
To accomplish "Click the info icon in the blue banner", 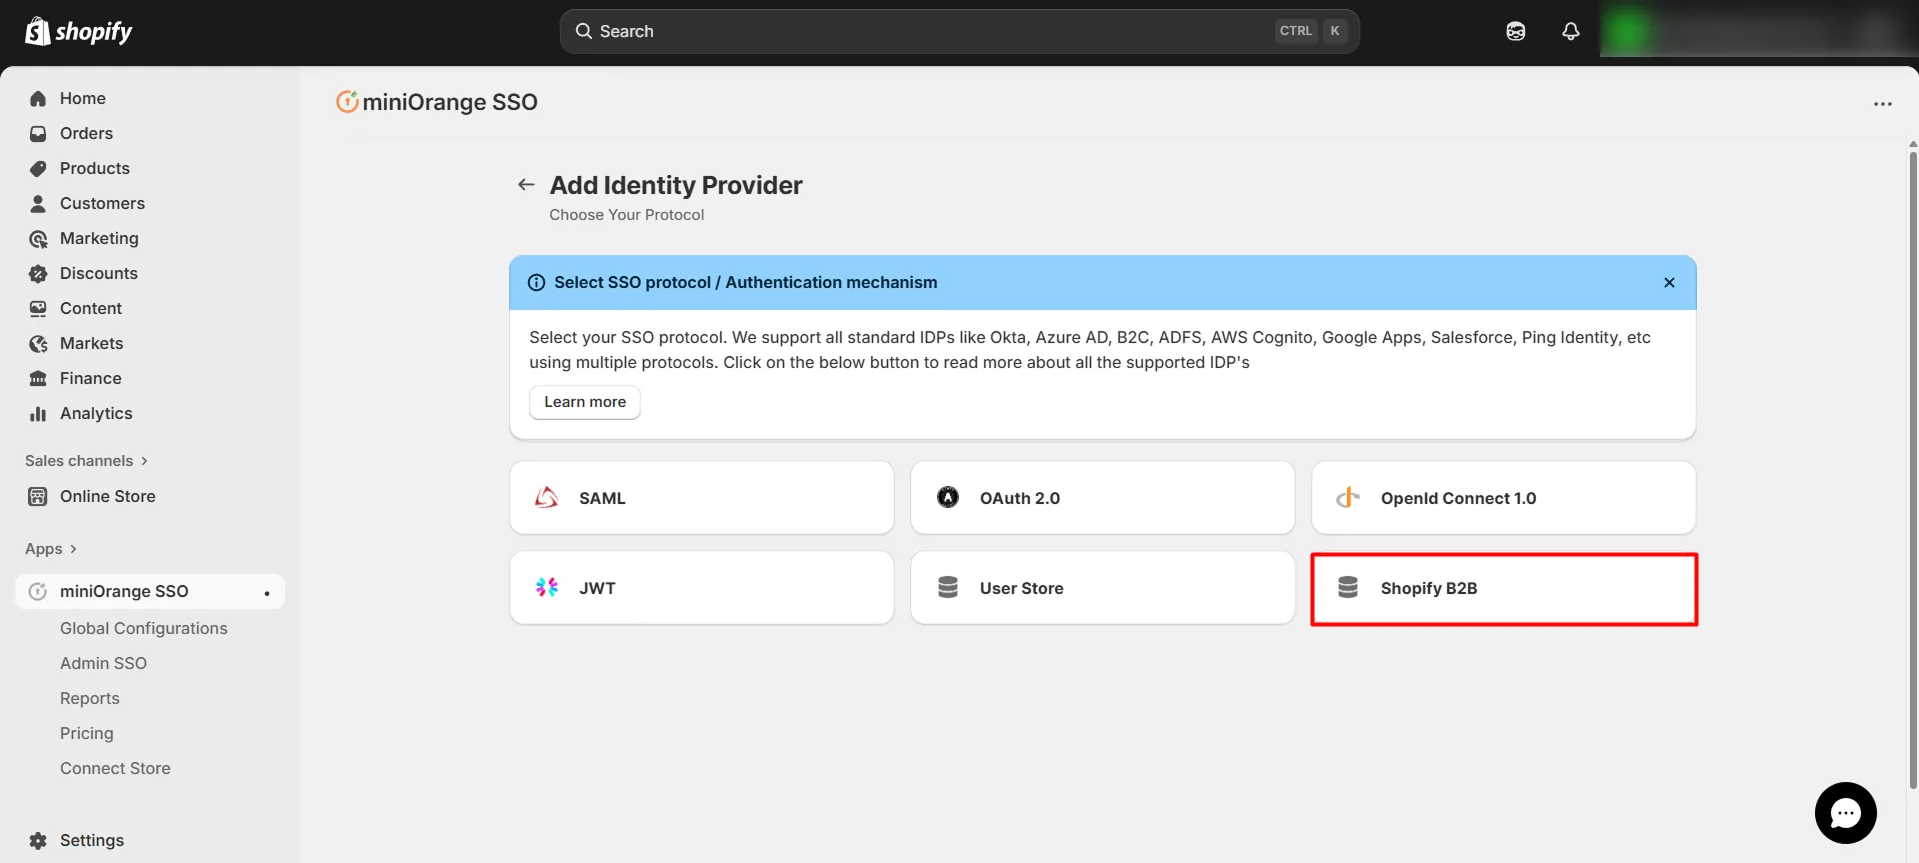I will (536, 282).
